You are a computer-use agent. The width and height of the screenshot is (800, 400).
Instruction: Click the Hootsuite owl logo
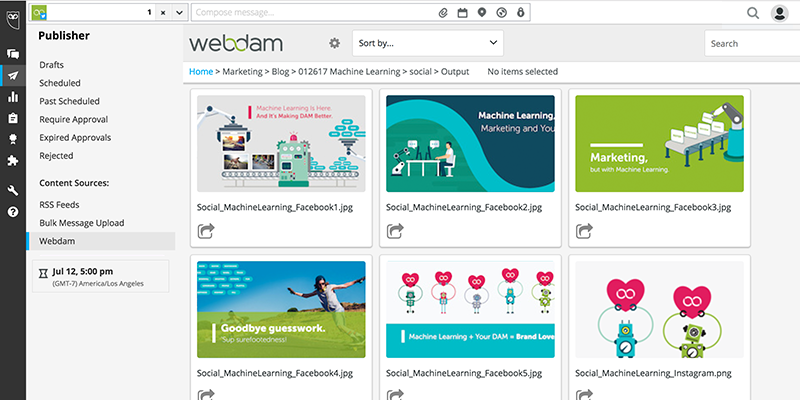(13, 20)
